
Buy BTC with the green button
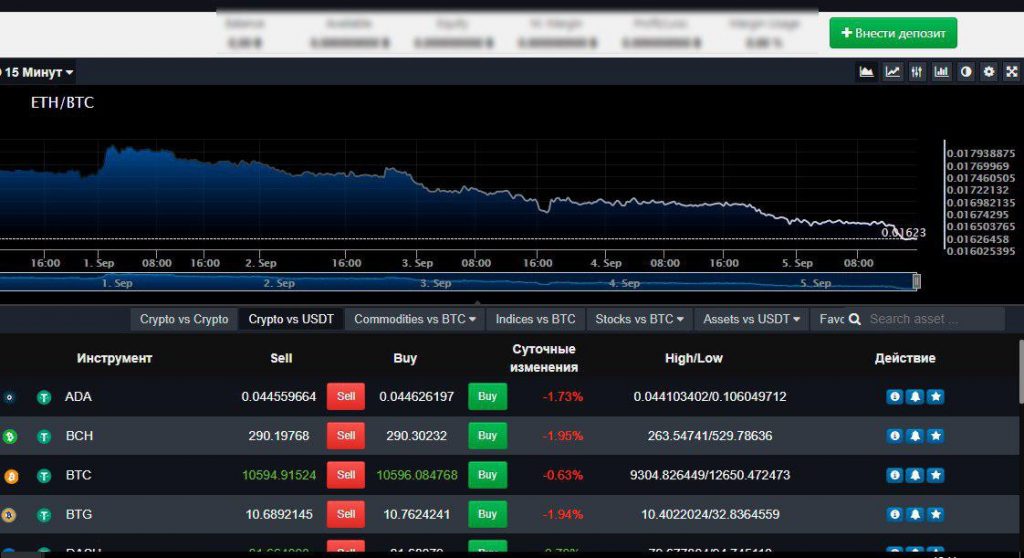[487, 475]
